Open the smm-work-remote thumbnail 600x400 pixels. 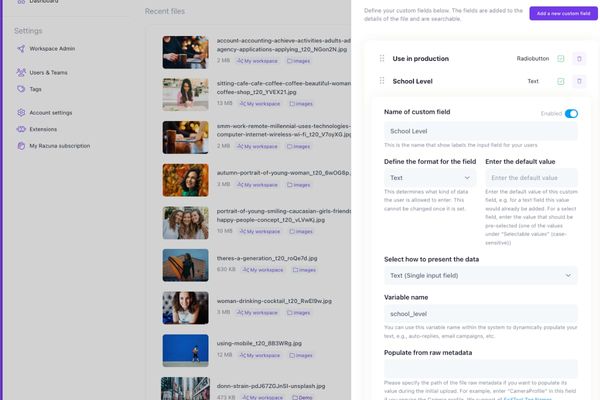click(x=185, y=137)
